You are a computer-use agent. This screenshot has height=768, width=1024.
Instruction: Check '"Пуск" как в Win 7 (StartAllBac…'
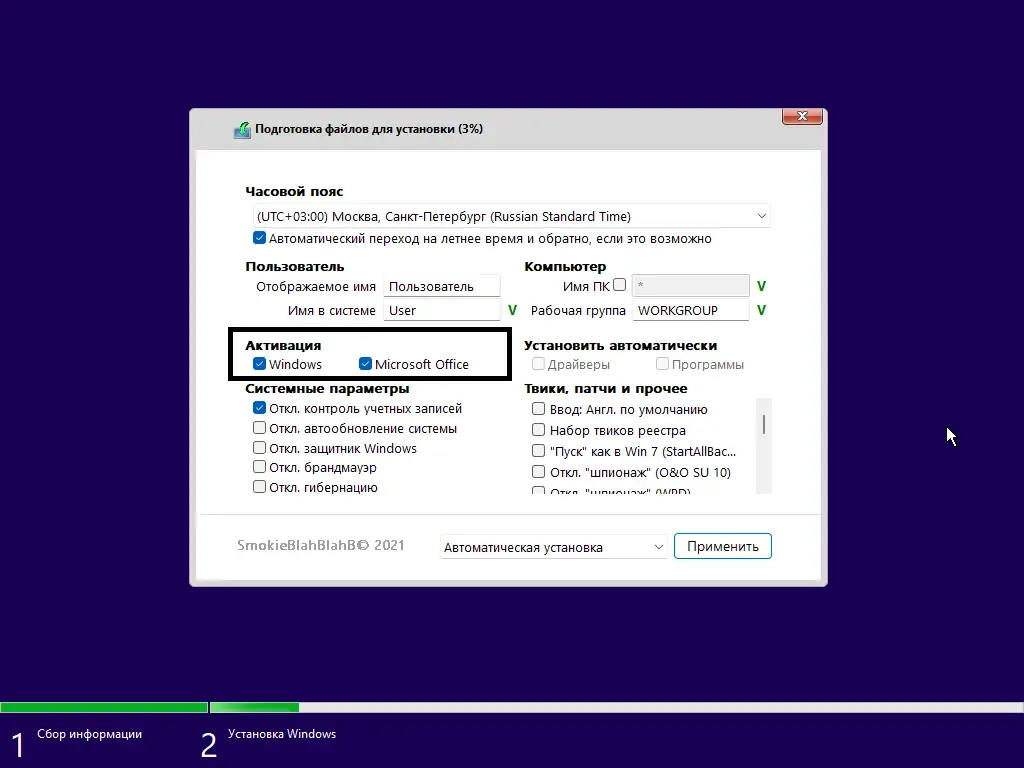[538, 451]
